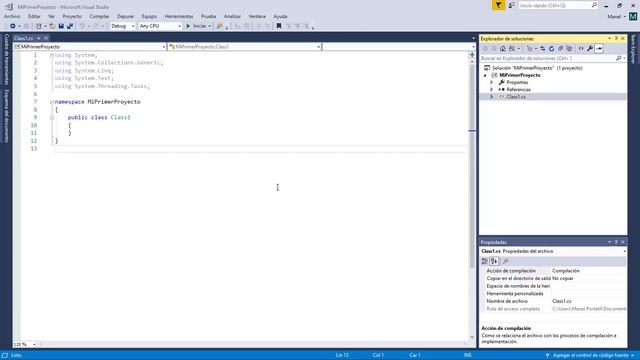Open the Archivo menu
The width and height of the screenshot is (640, 360).
click(12, 16)
